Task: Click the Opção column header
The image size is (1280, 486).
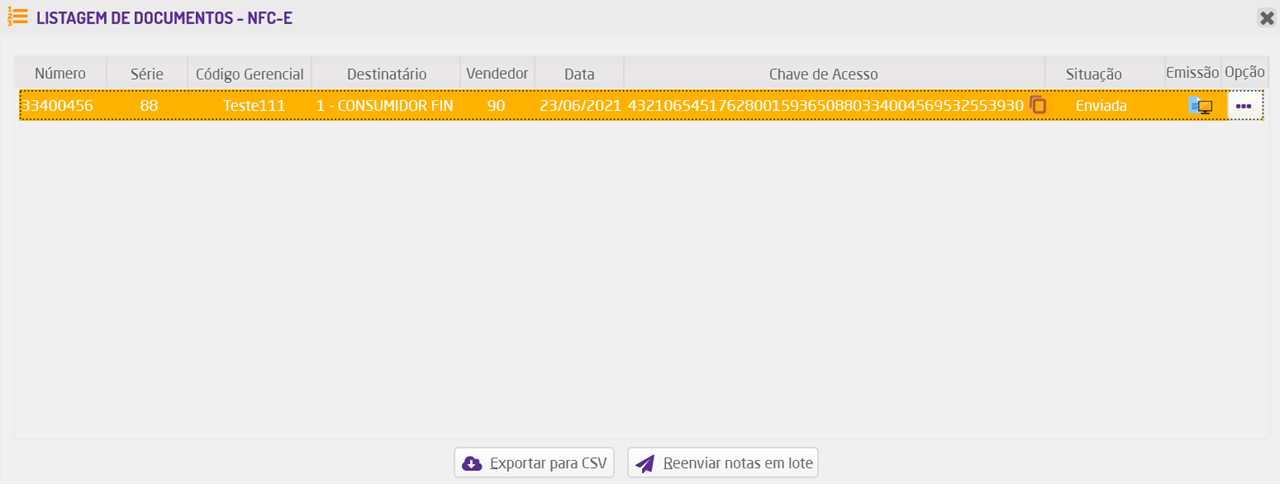Action: tap(1244, 73)
